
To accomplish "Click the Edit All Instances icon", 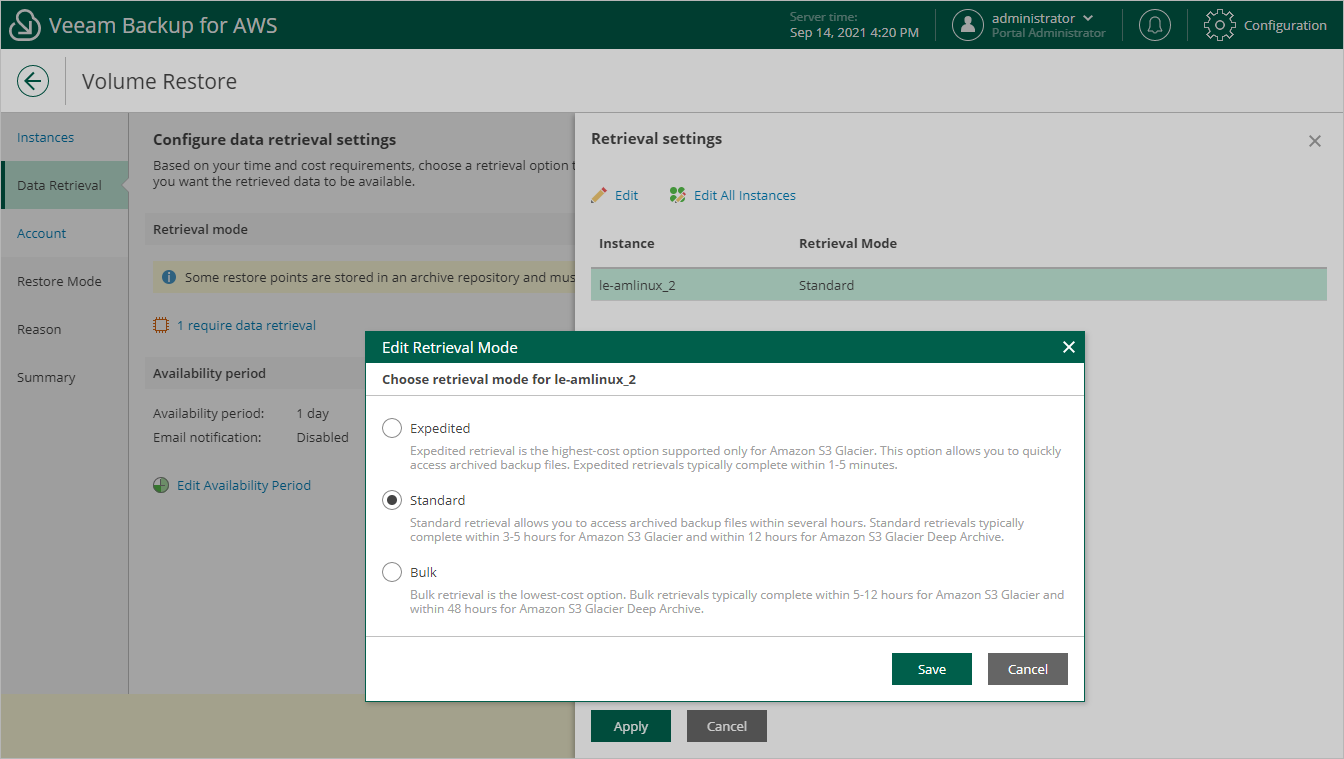I will 678,195.
